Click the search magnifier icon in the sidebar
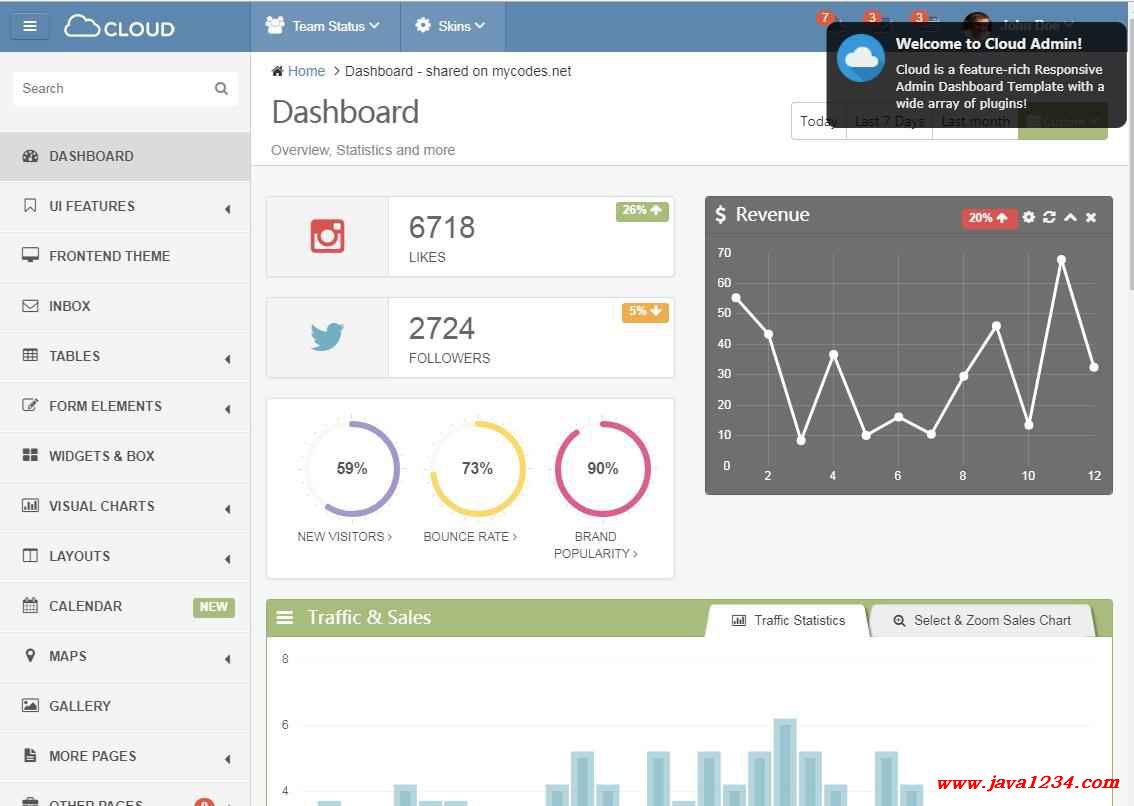Screen dimensions: 1134x806 221,88
